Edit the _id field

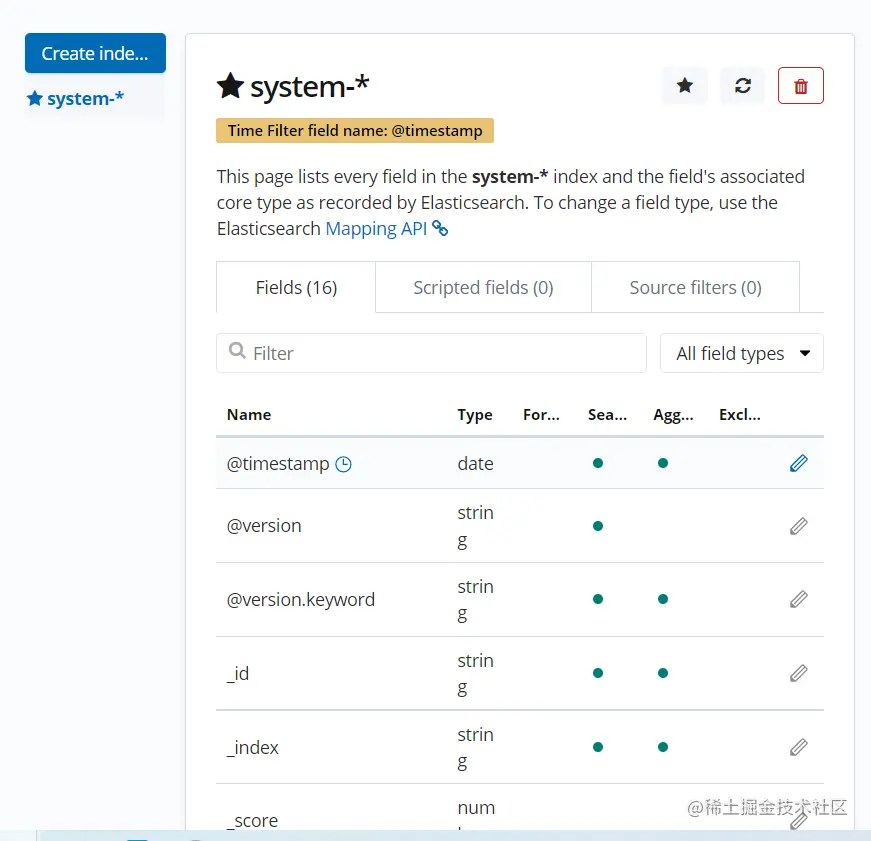[x=798, y=673]
